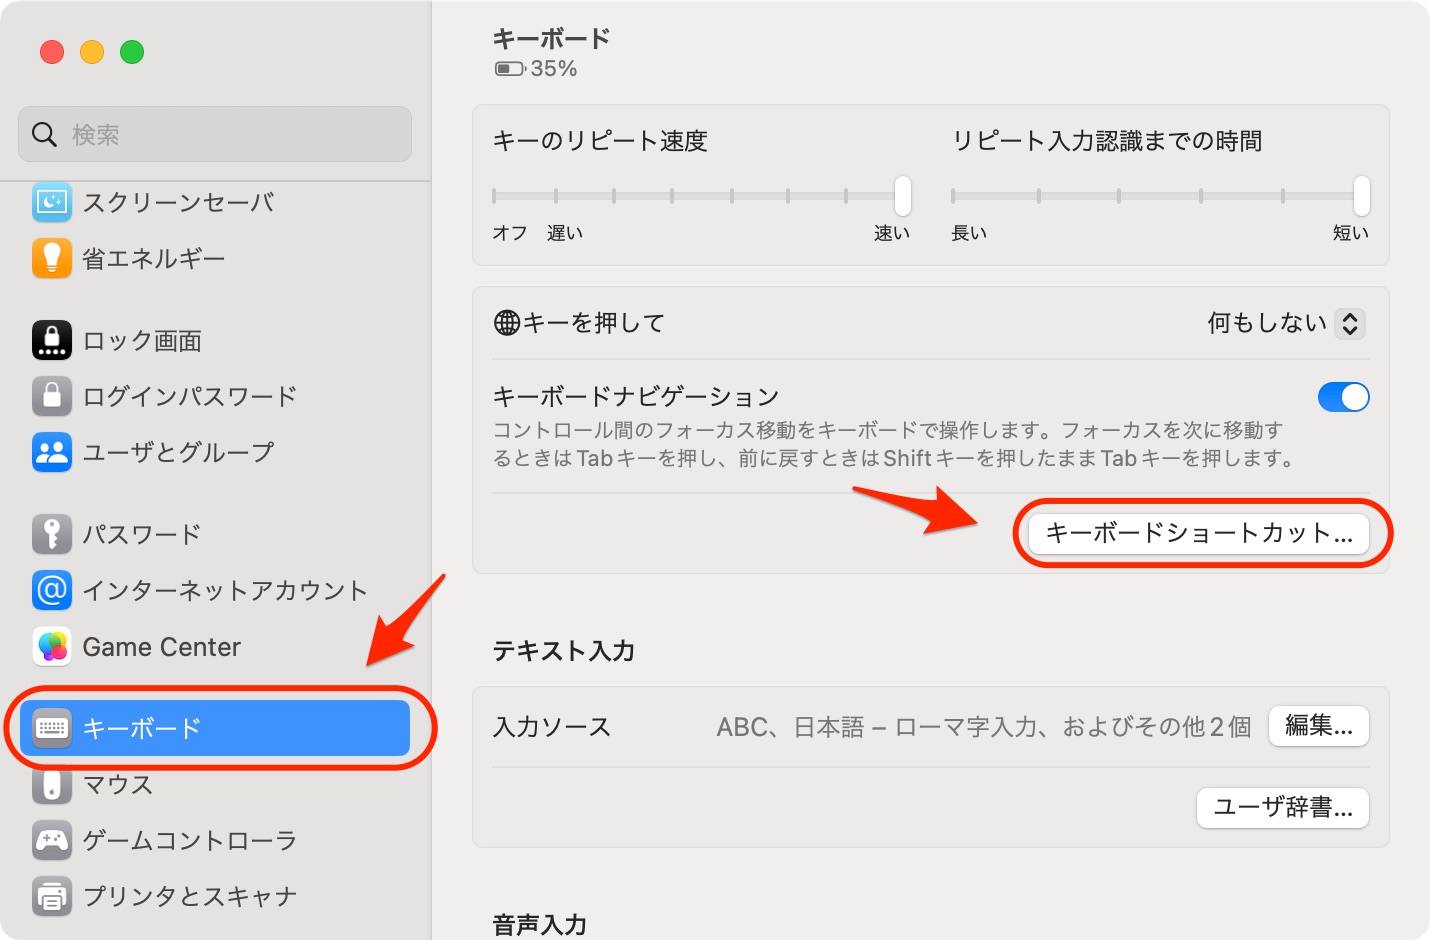Click the Energy Saver (省エネルギー) lightbulb icon
Viewport: 1430px width, 940px height.
coord(52,258)
